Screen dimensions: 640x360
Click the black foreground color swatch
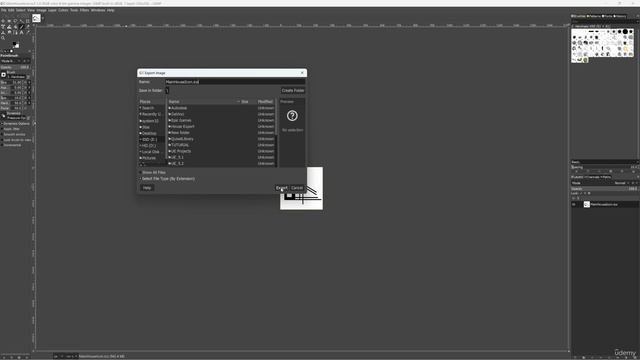pos(14,43)
